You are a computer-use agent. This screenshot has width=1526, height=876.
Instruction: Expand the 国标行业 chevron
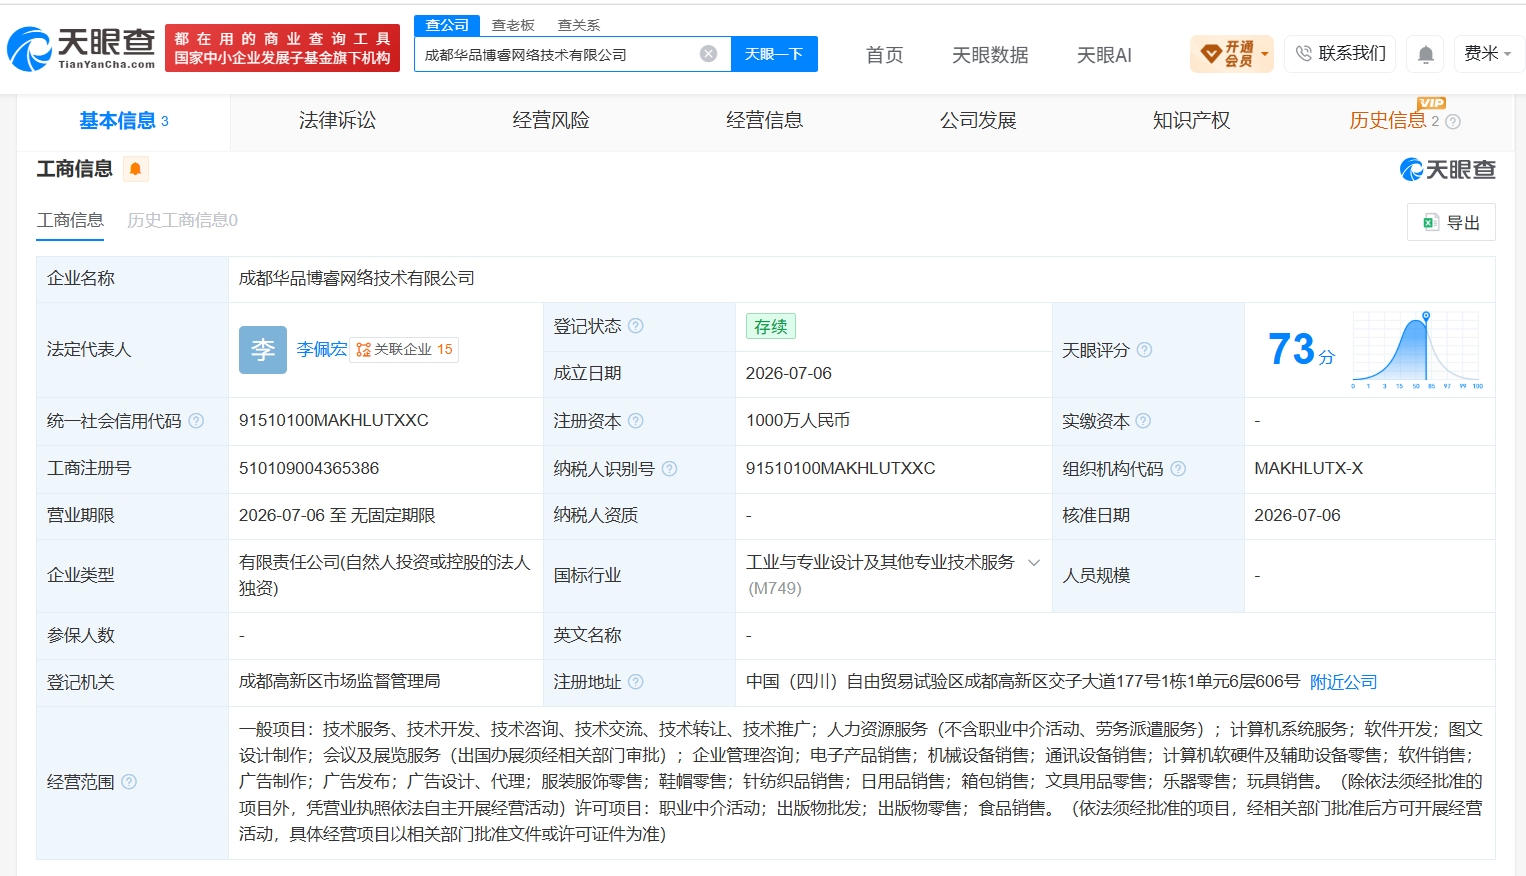coord(1034,562)
